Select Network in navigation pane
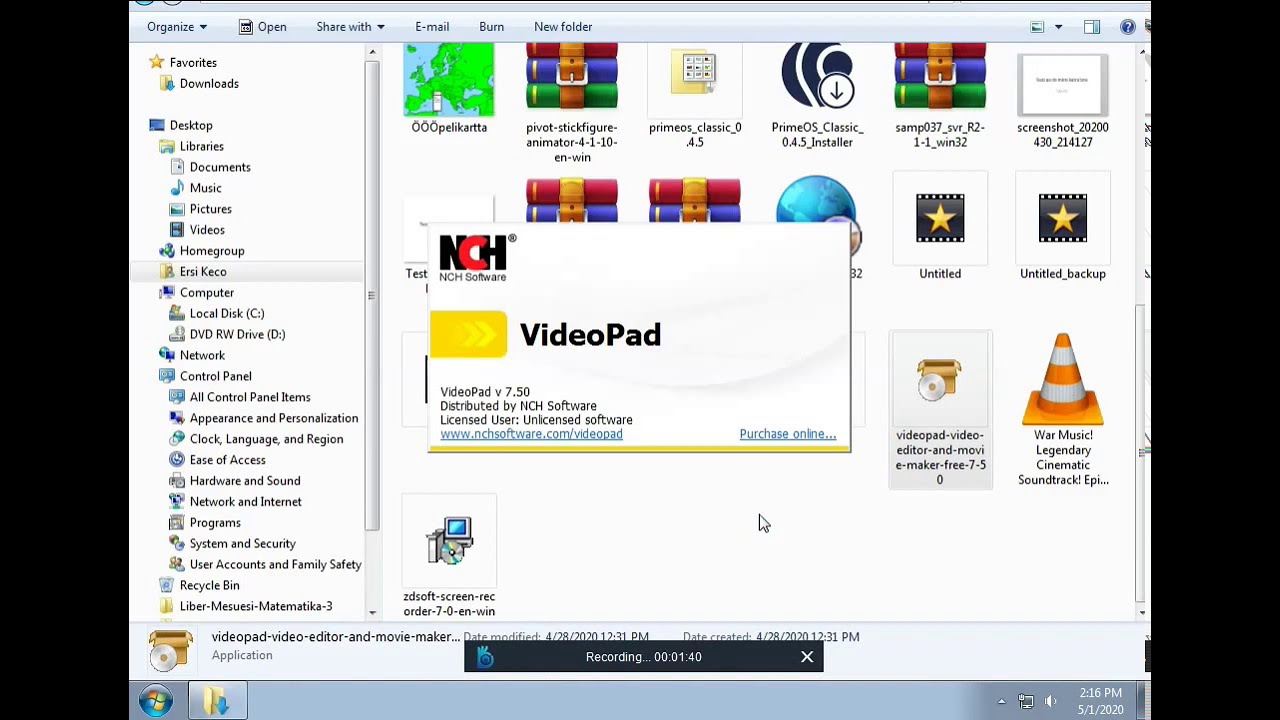This screenshot has width=1280, height=720. 202,356
